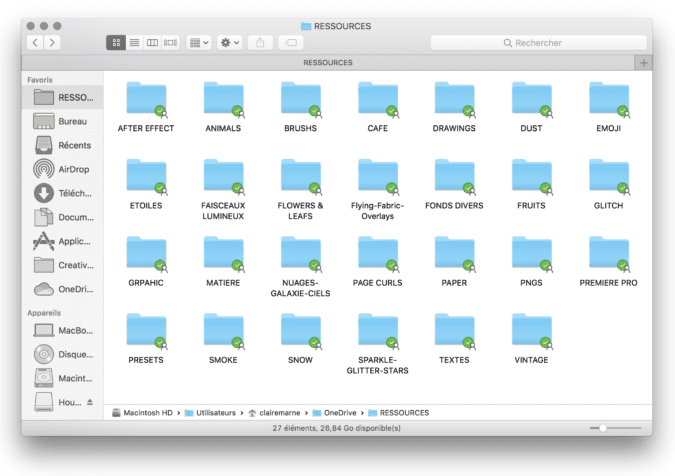Viewport: 675px width, 476px height.
Task: Select the DUST folder
Action: pos(531,108)
